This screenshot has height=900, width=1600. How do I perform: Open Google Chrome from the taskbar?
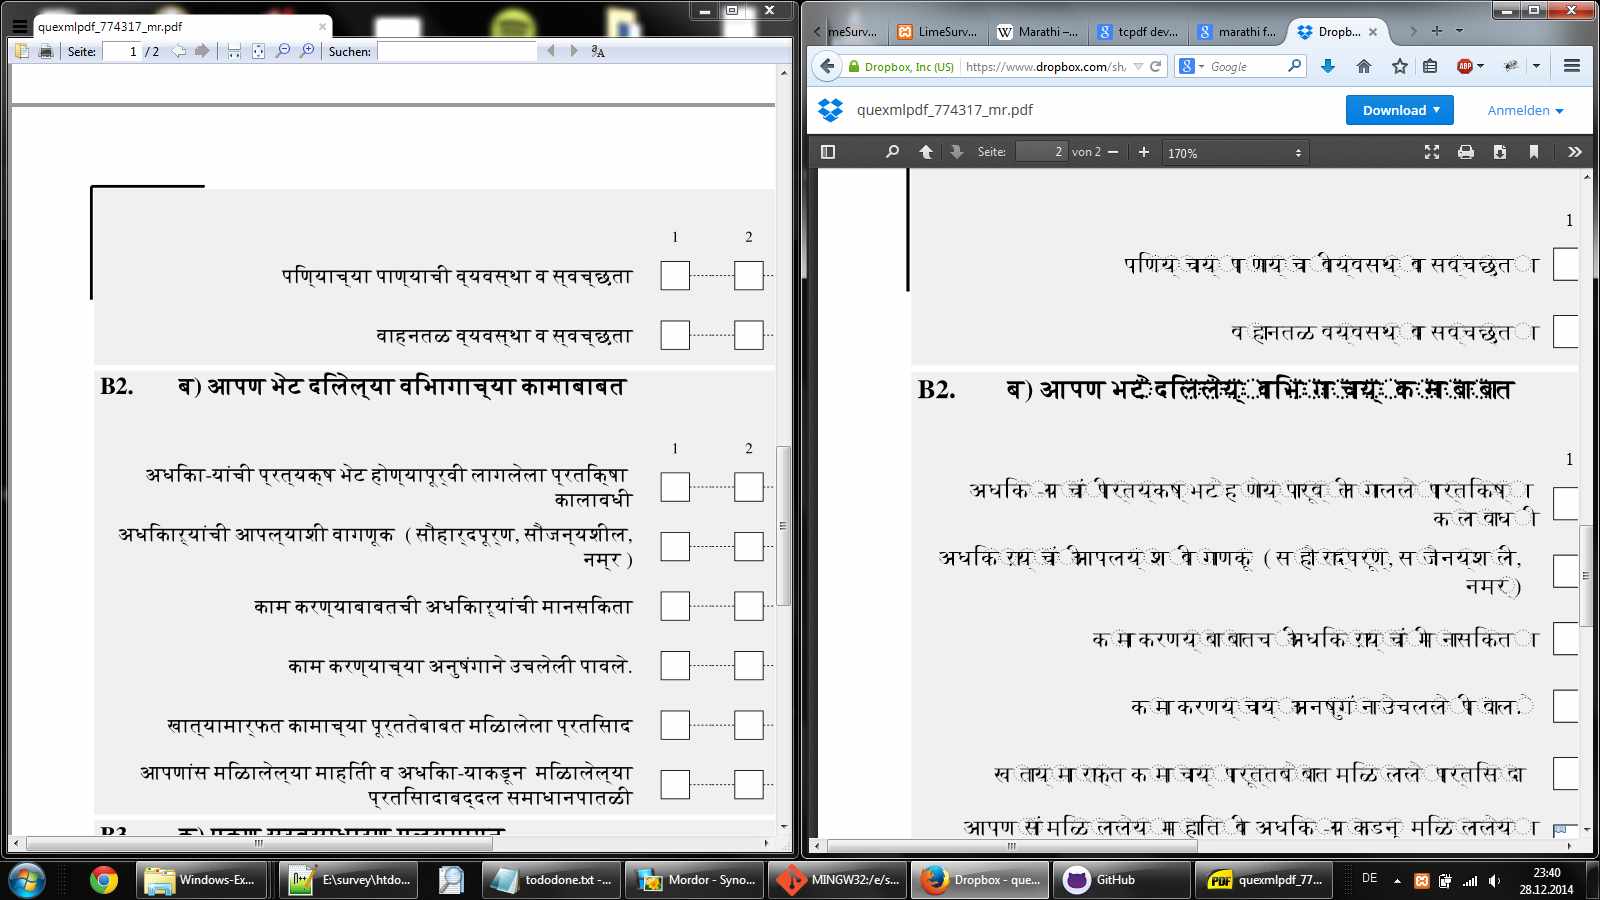pyautogui.click(x=103, y=880)
